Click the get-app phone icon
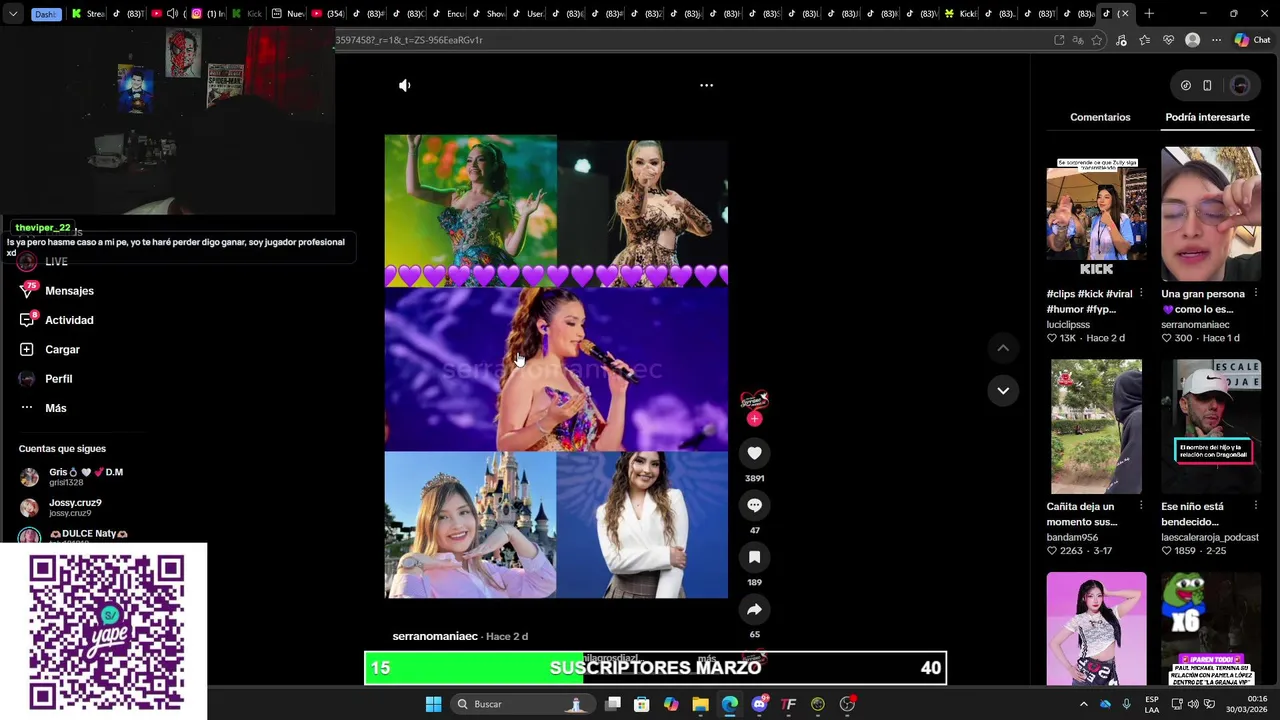This screenshot has width=1280, height=720. coord(1207,86)
